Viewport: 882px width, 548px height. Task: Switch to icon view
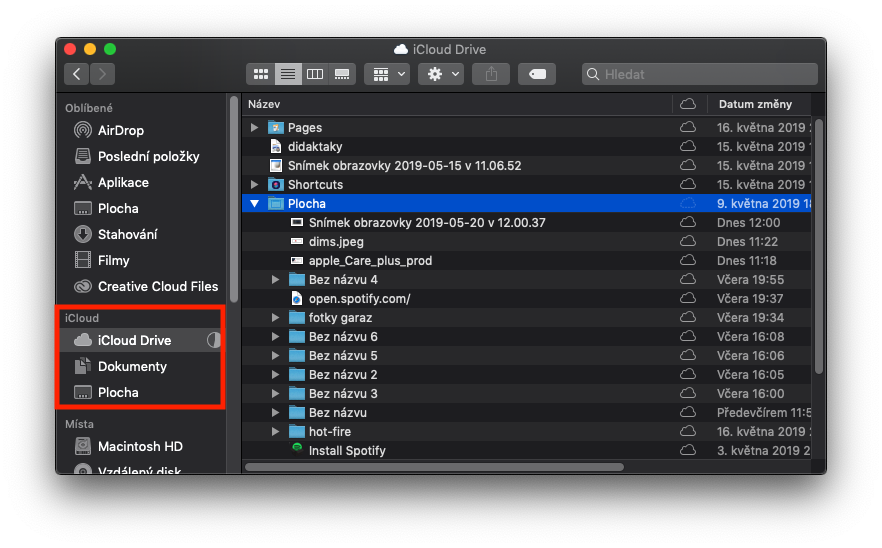261,74
